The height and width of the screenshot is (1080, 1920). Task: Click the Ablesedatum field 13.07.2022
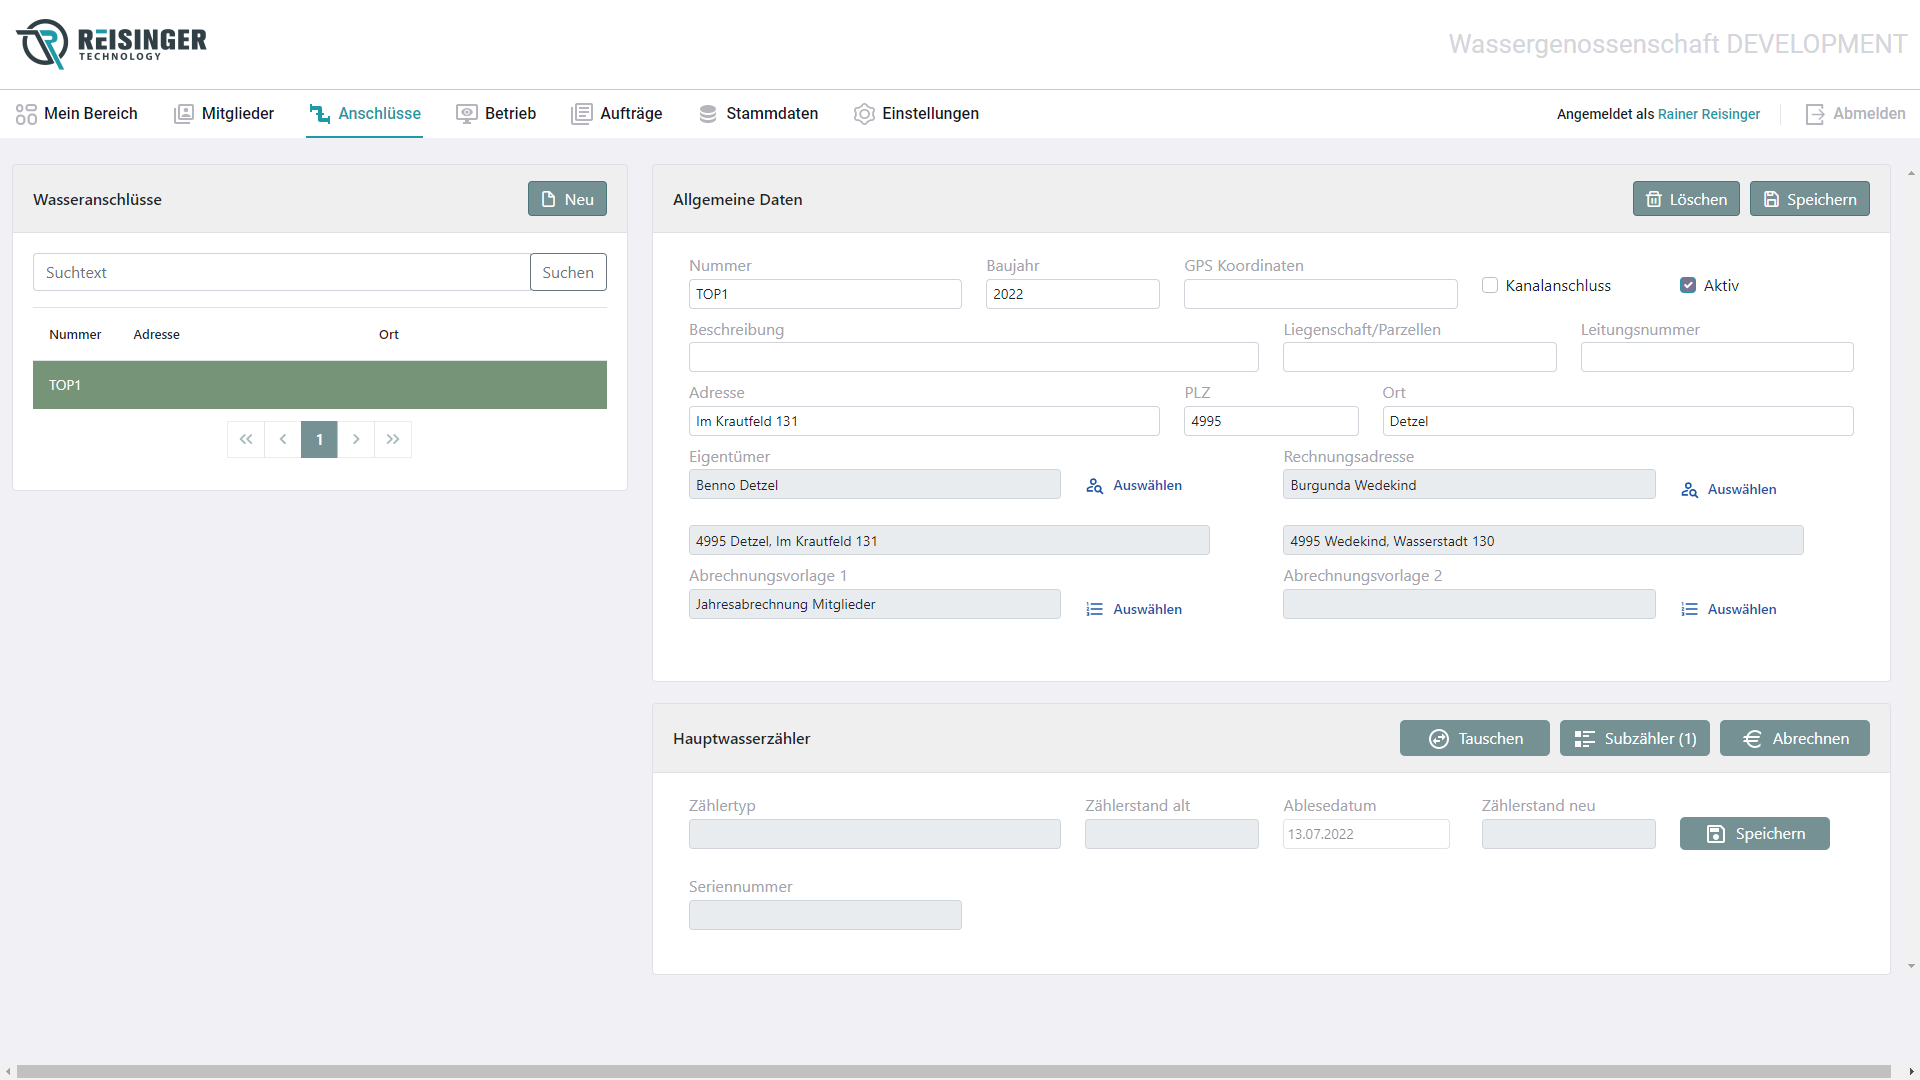tap(1366, 834)
